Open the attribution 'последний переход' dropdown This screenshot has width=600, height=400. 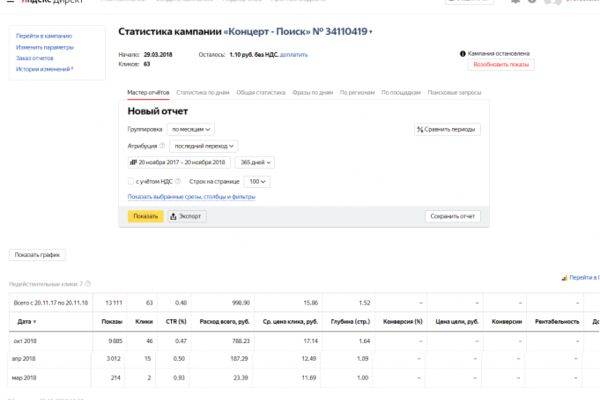click(204, 146)
